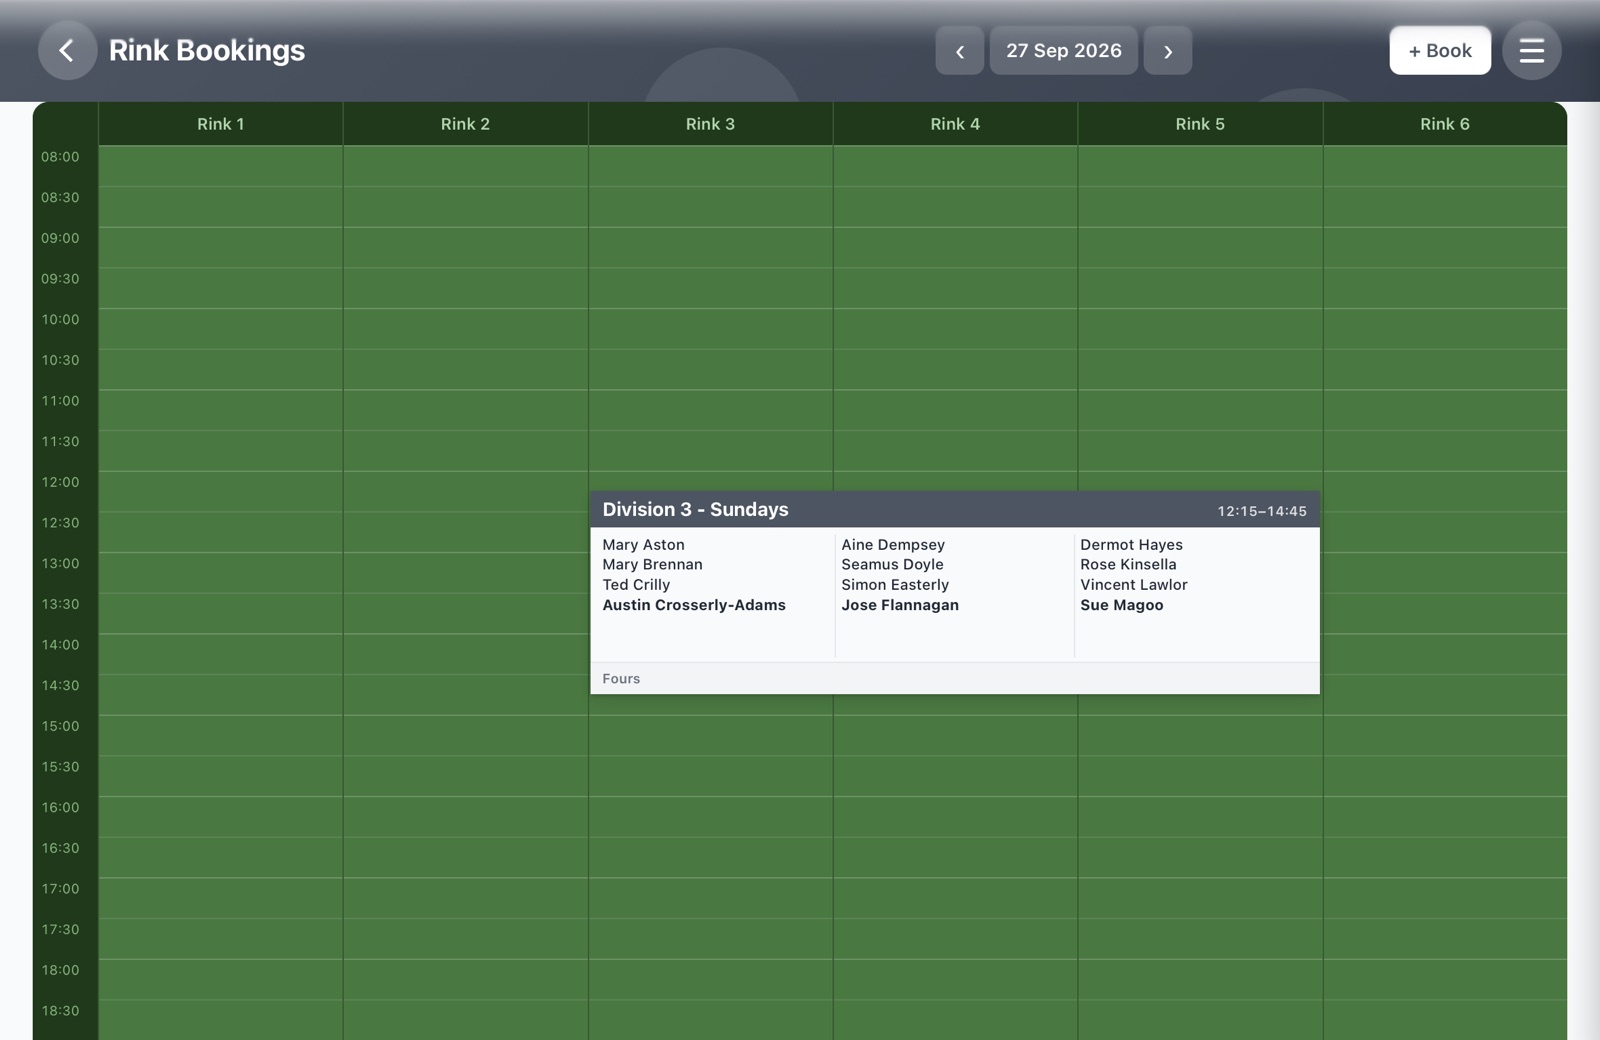The height and width of the screenshot is (1040, 1600).
Task: Click the Rink Bookings page title
Action: point(207,51)
